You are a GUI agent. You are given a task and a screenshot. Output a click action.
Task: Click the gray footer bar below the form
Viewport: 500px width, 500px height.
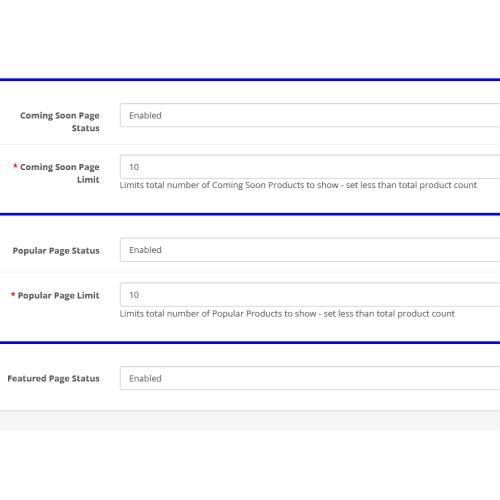click(x=250, y=420)
